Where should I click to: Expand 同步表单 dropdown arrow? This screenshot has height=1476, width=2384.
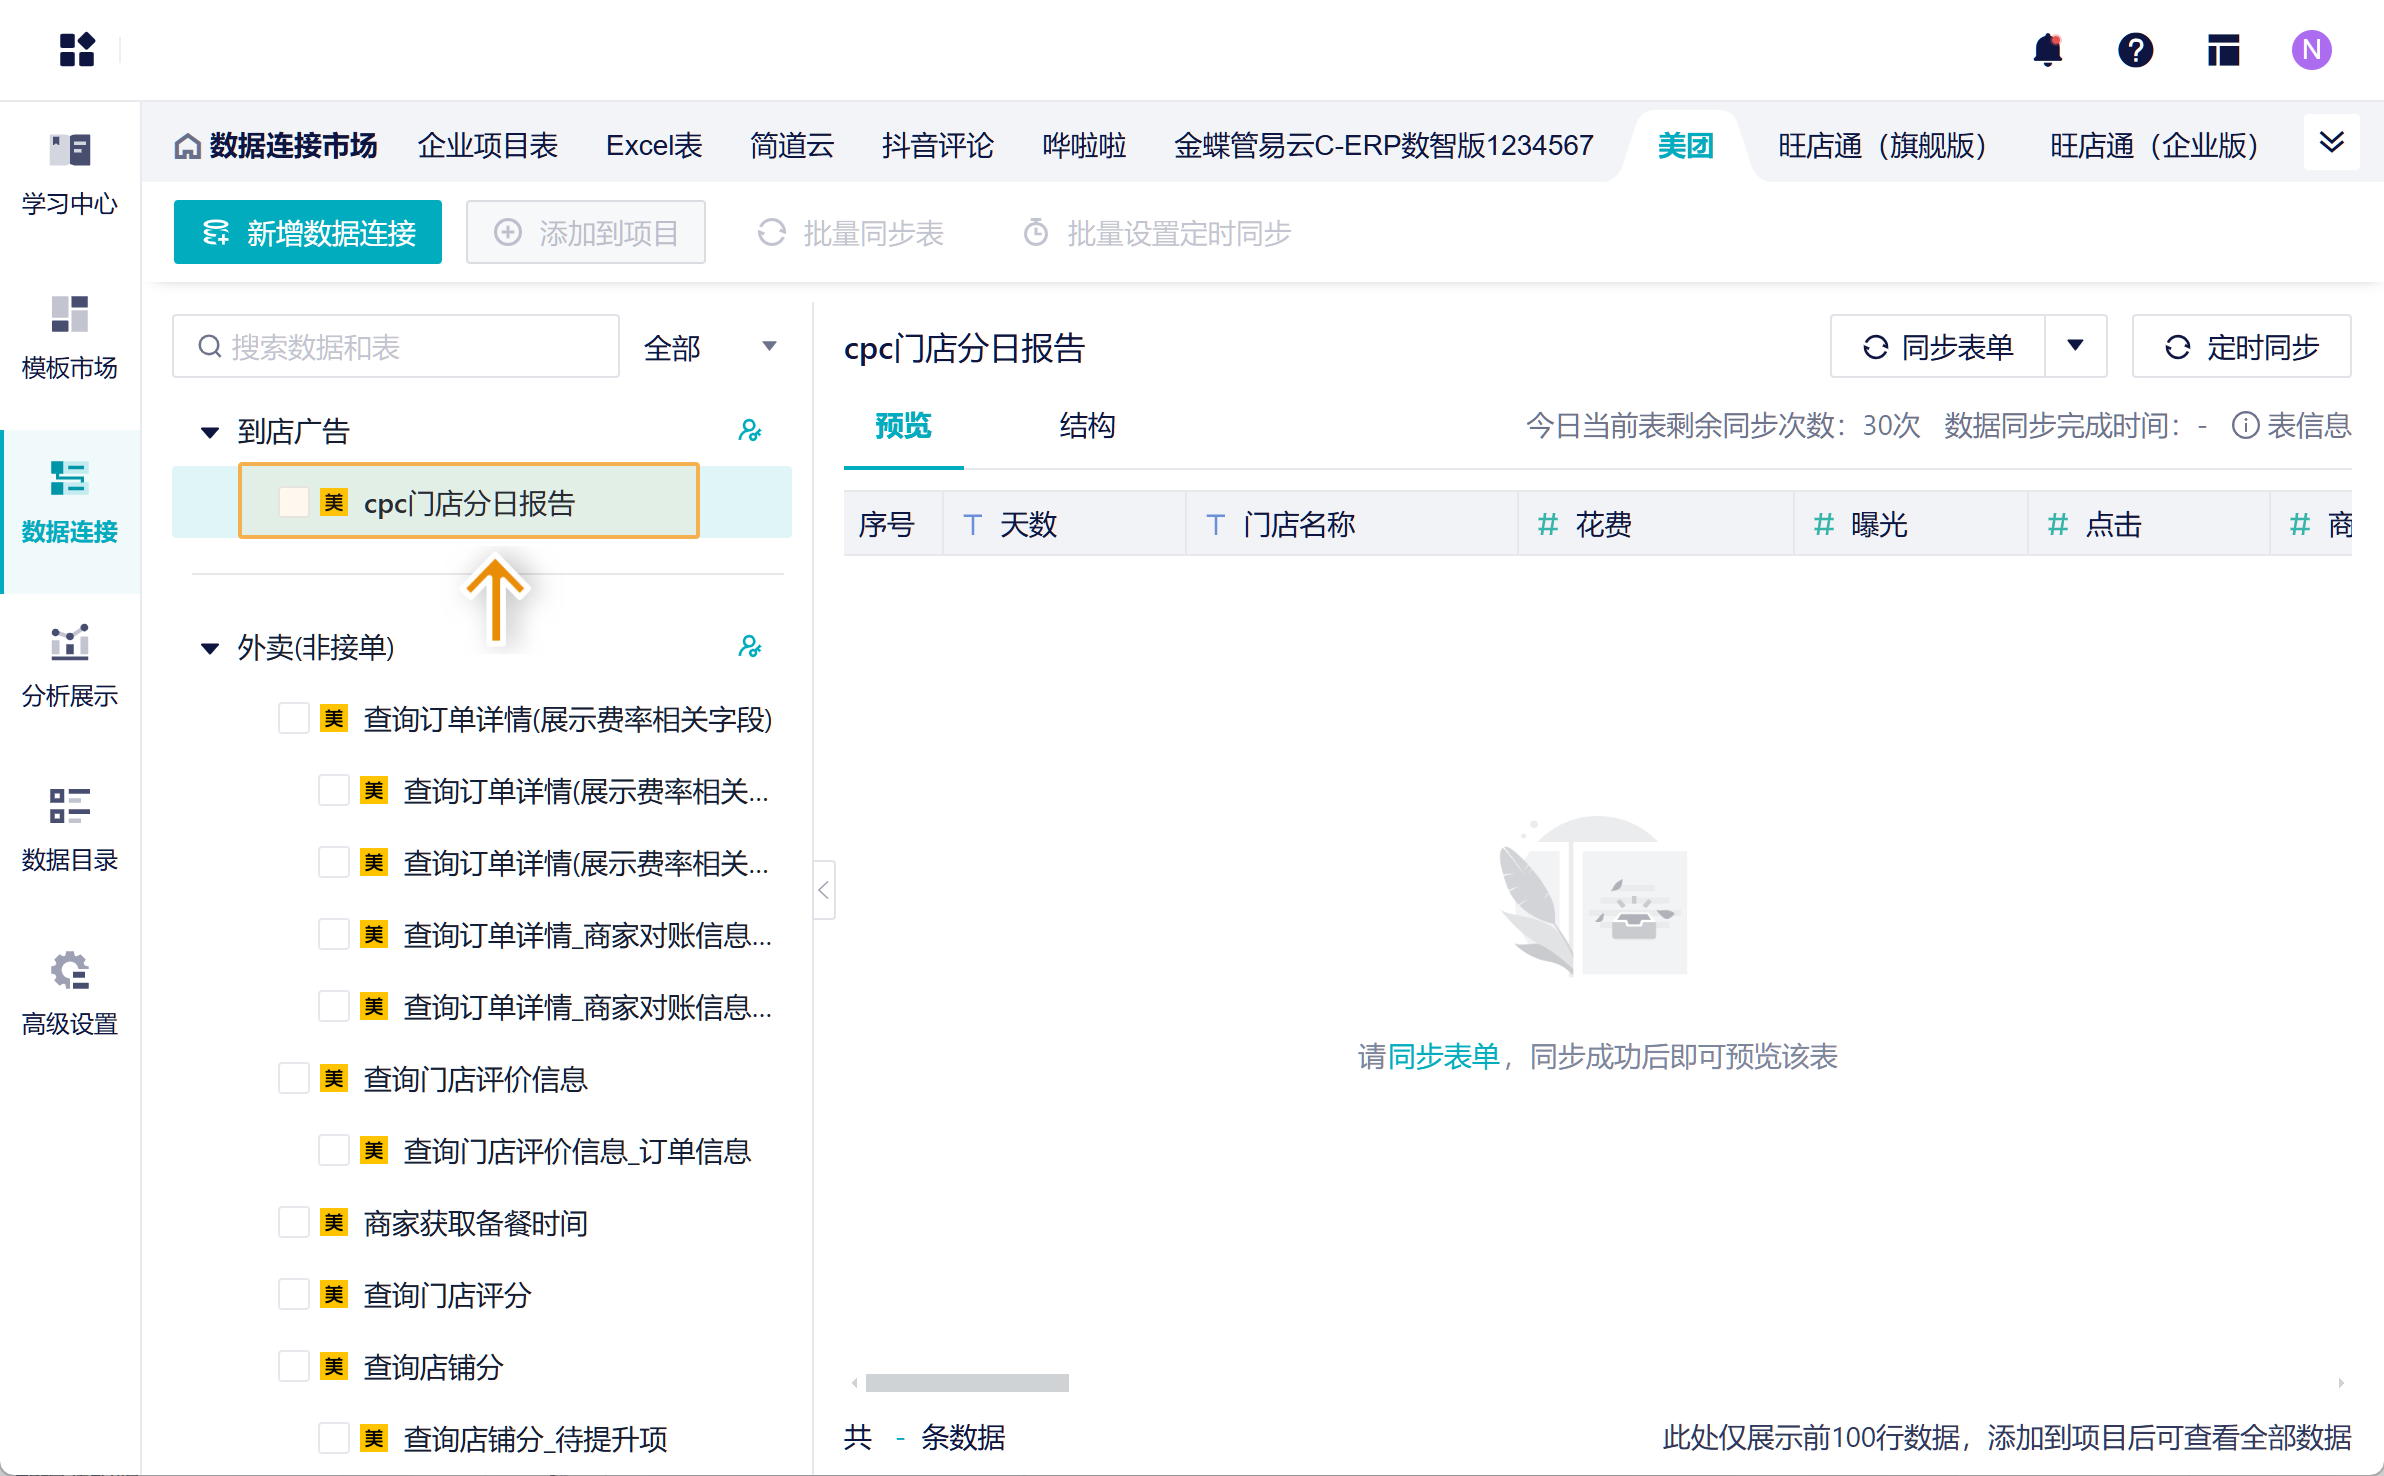2075,346
